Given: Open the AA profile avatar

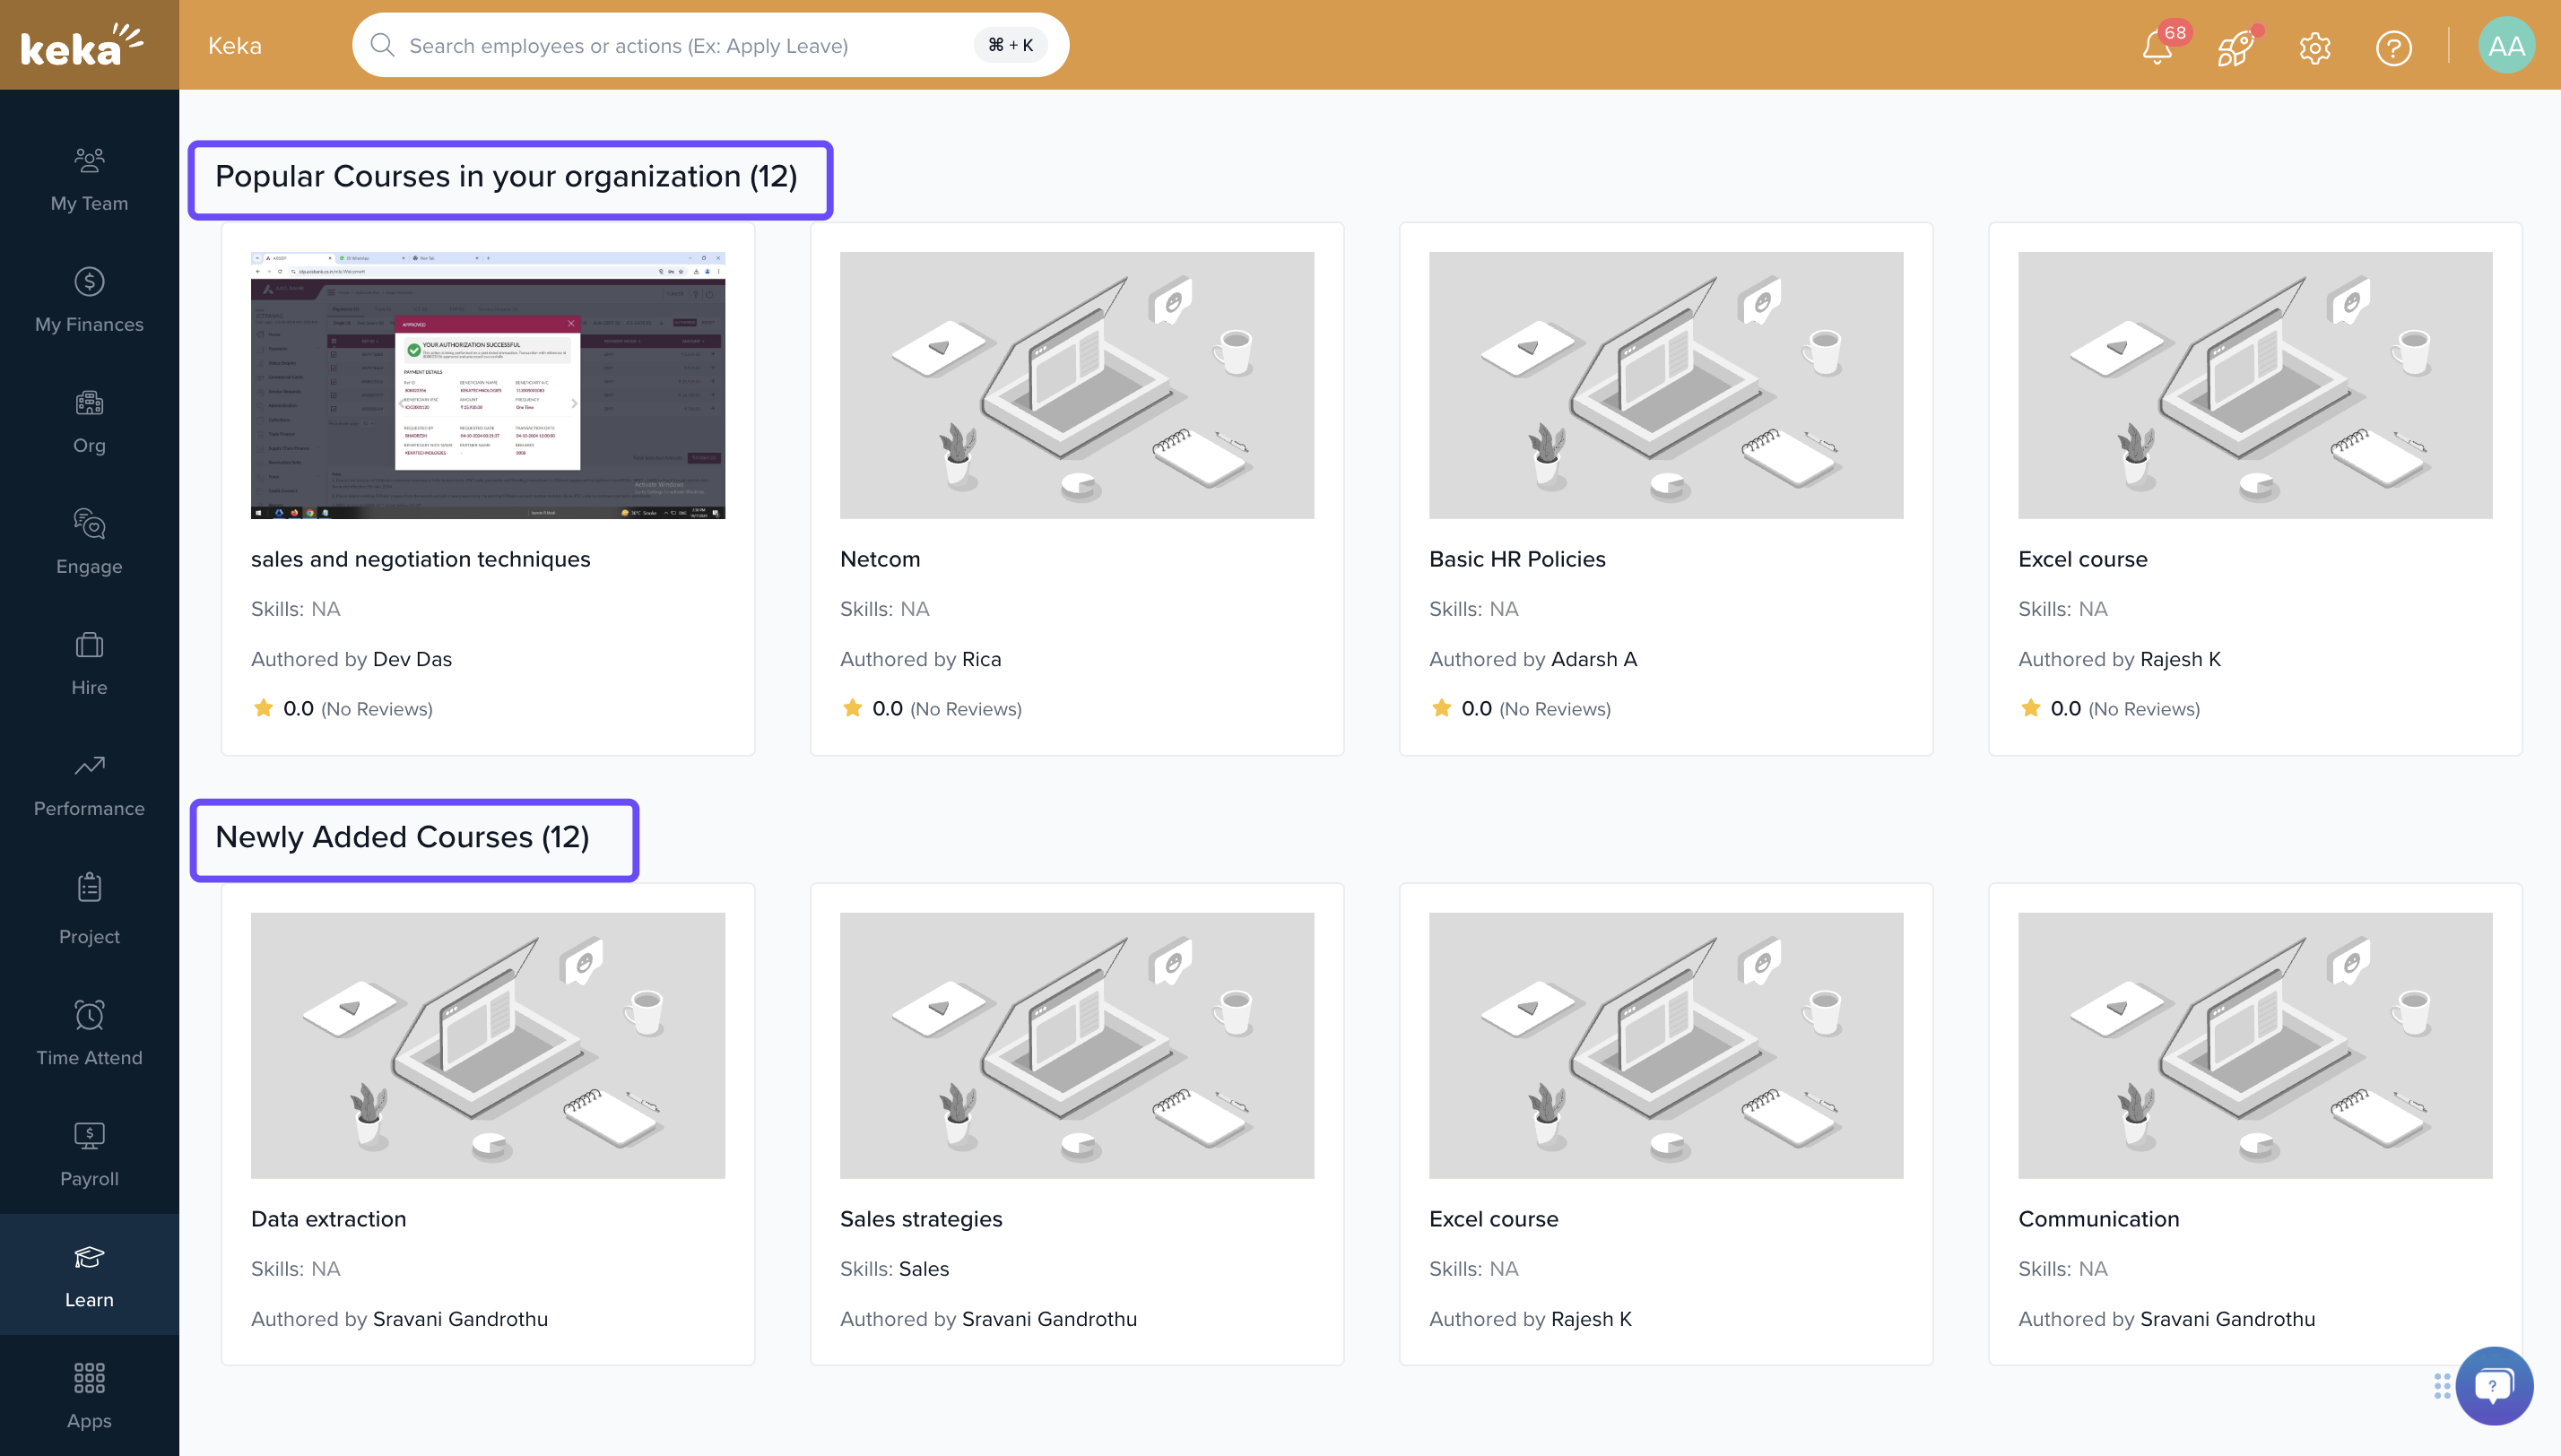Looking at the screenshot, I should coord(2505,46).
